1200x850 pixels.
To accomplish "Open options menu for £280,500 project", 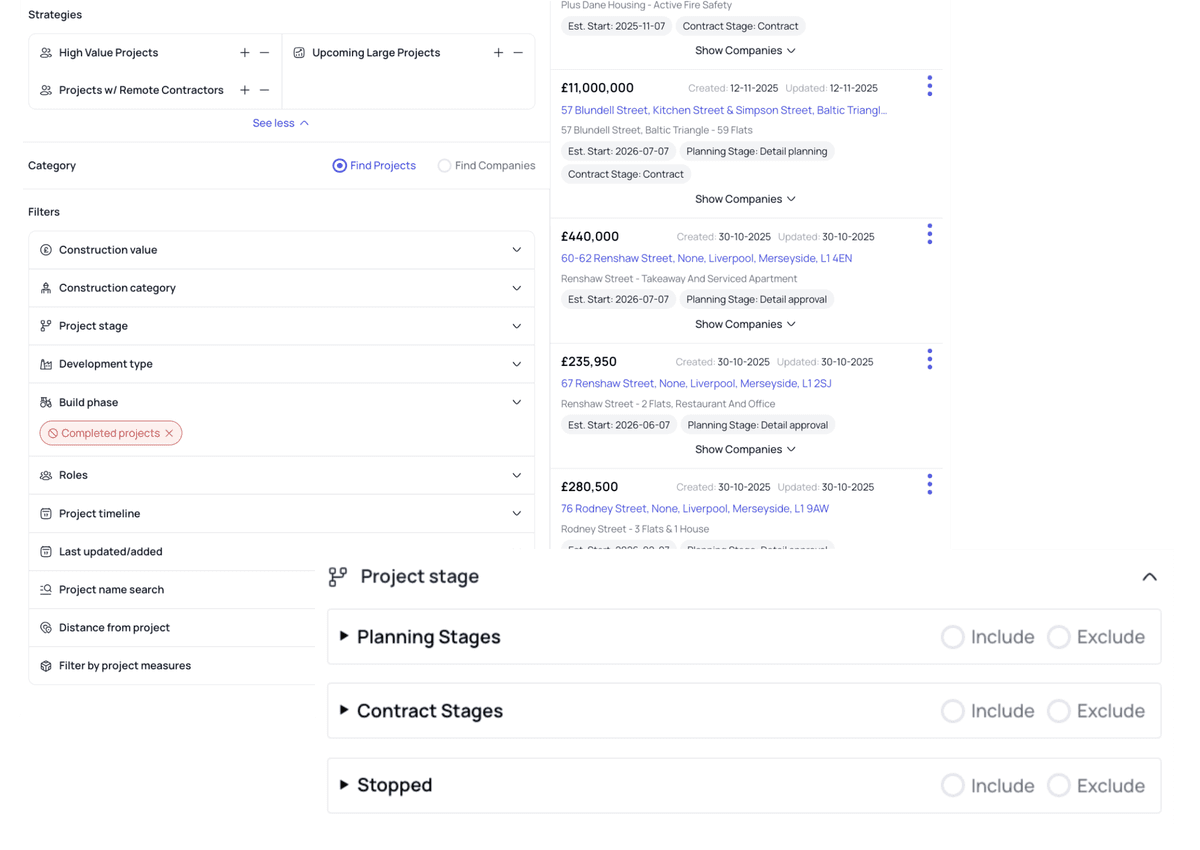I will click(x=929, y=484).
